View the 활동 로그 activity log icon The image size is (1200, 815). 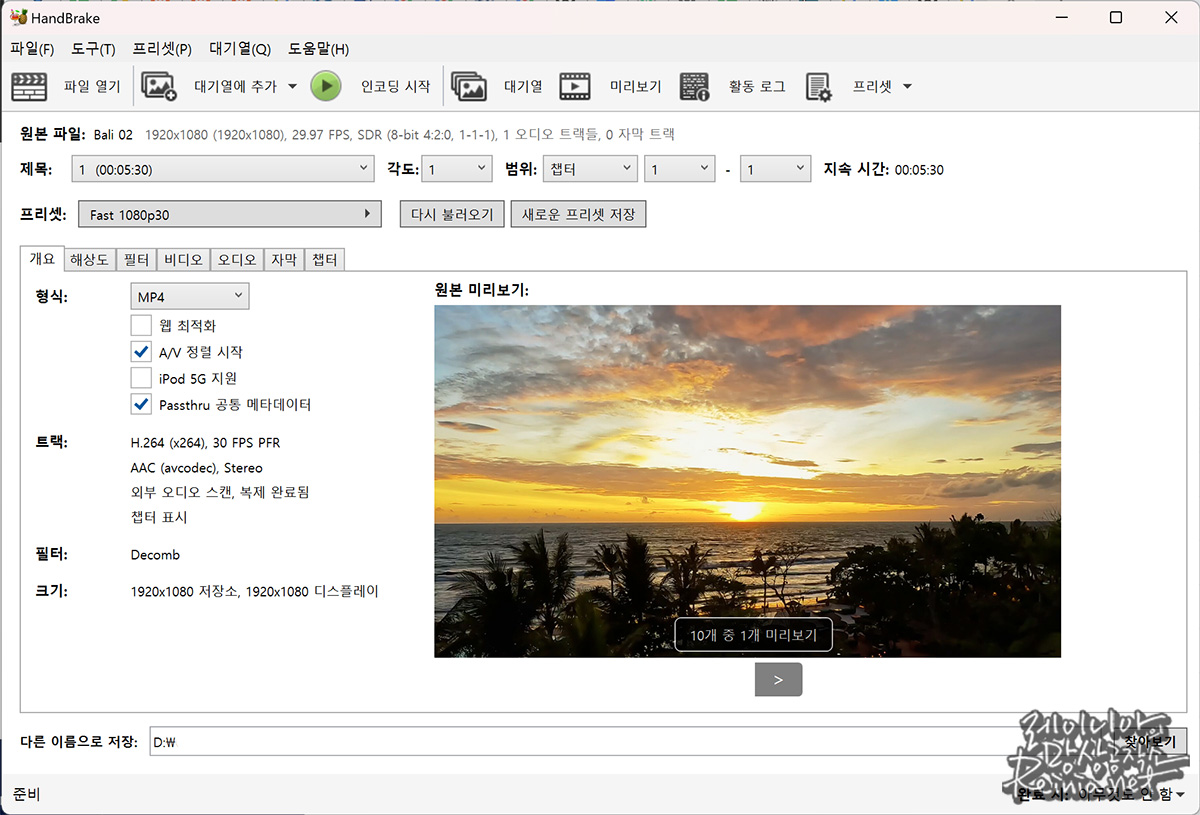tap(695, 86)
